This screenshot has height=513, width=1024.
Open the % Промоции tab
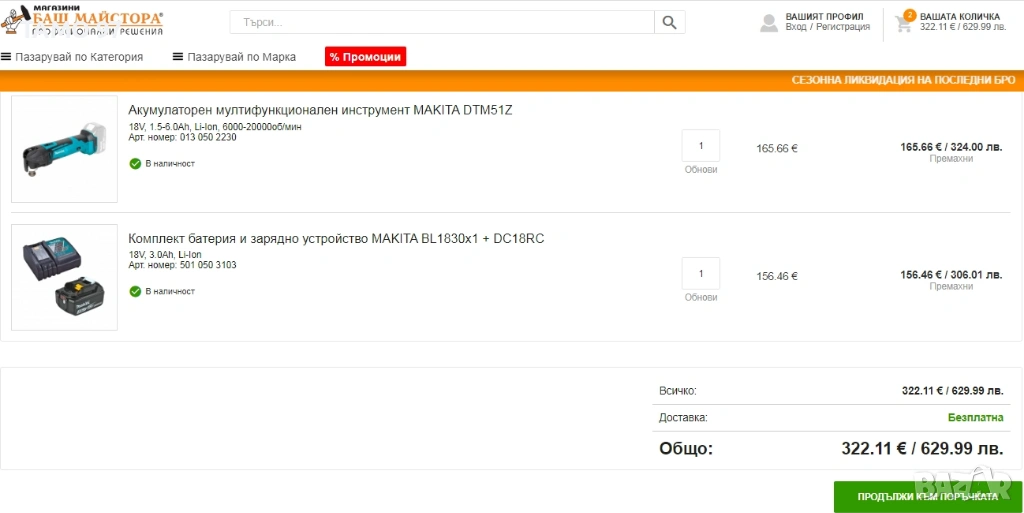365,57
